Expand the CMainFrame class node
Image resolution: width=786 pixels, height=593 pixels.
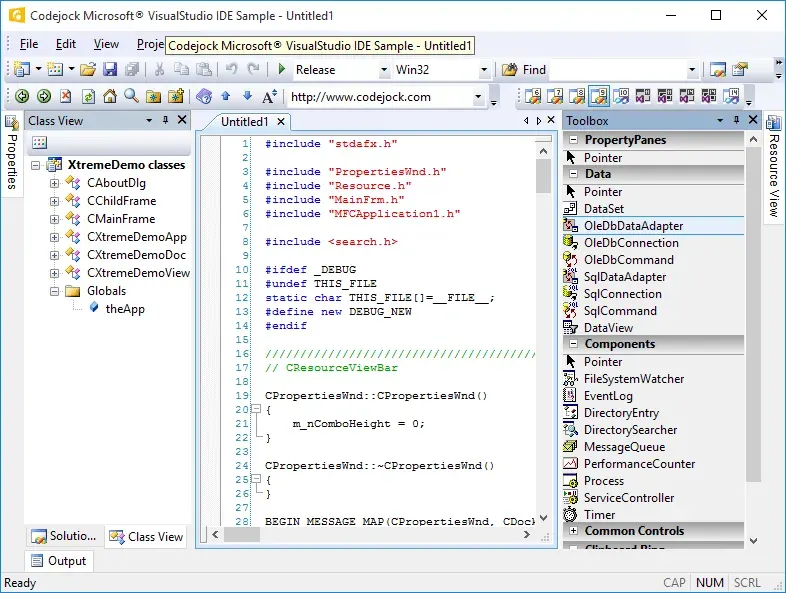tap(54, 219)
